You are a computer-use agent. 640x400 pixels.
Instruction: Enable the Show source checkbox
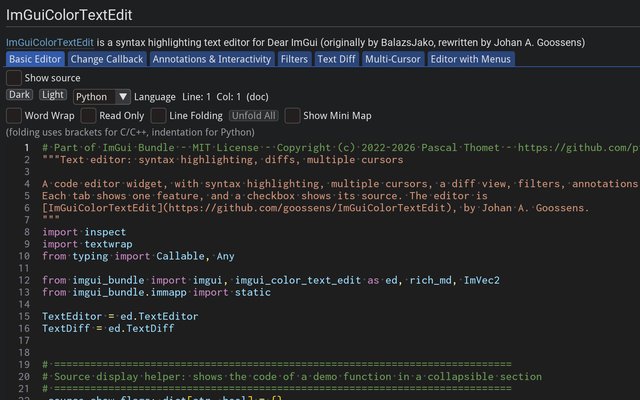tap(14, 78)
